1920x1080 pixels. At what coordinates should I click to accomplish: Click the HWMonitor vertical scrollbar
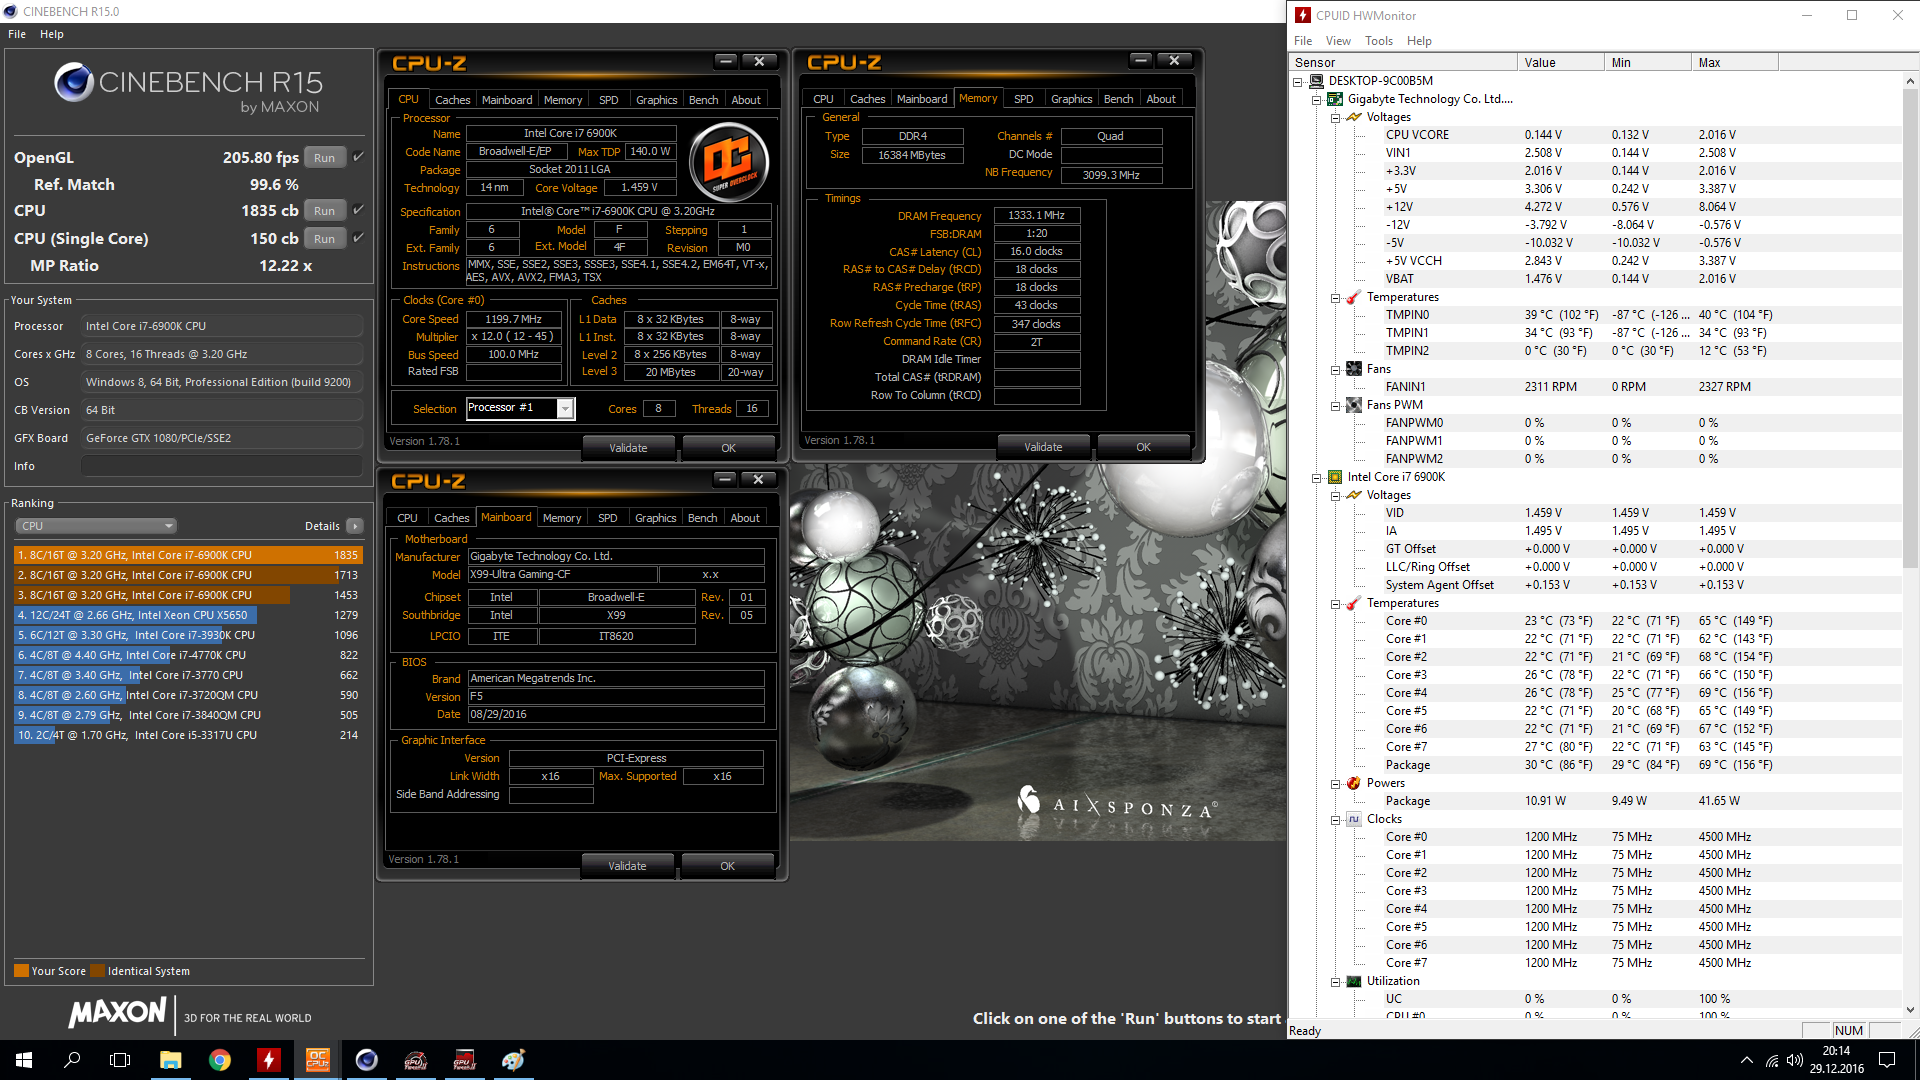coord(1911,330)
